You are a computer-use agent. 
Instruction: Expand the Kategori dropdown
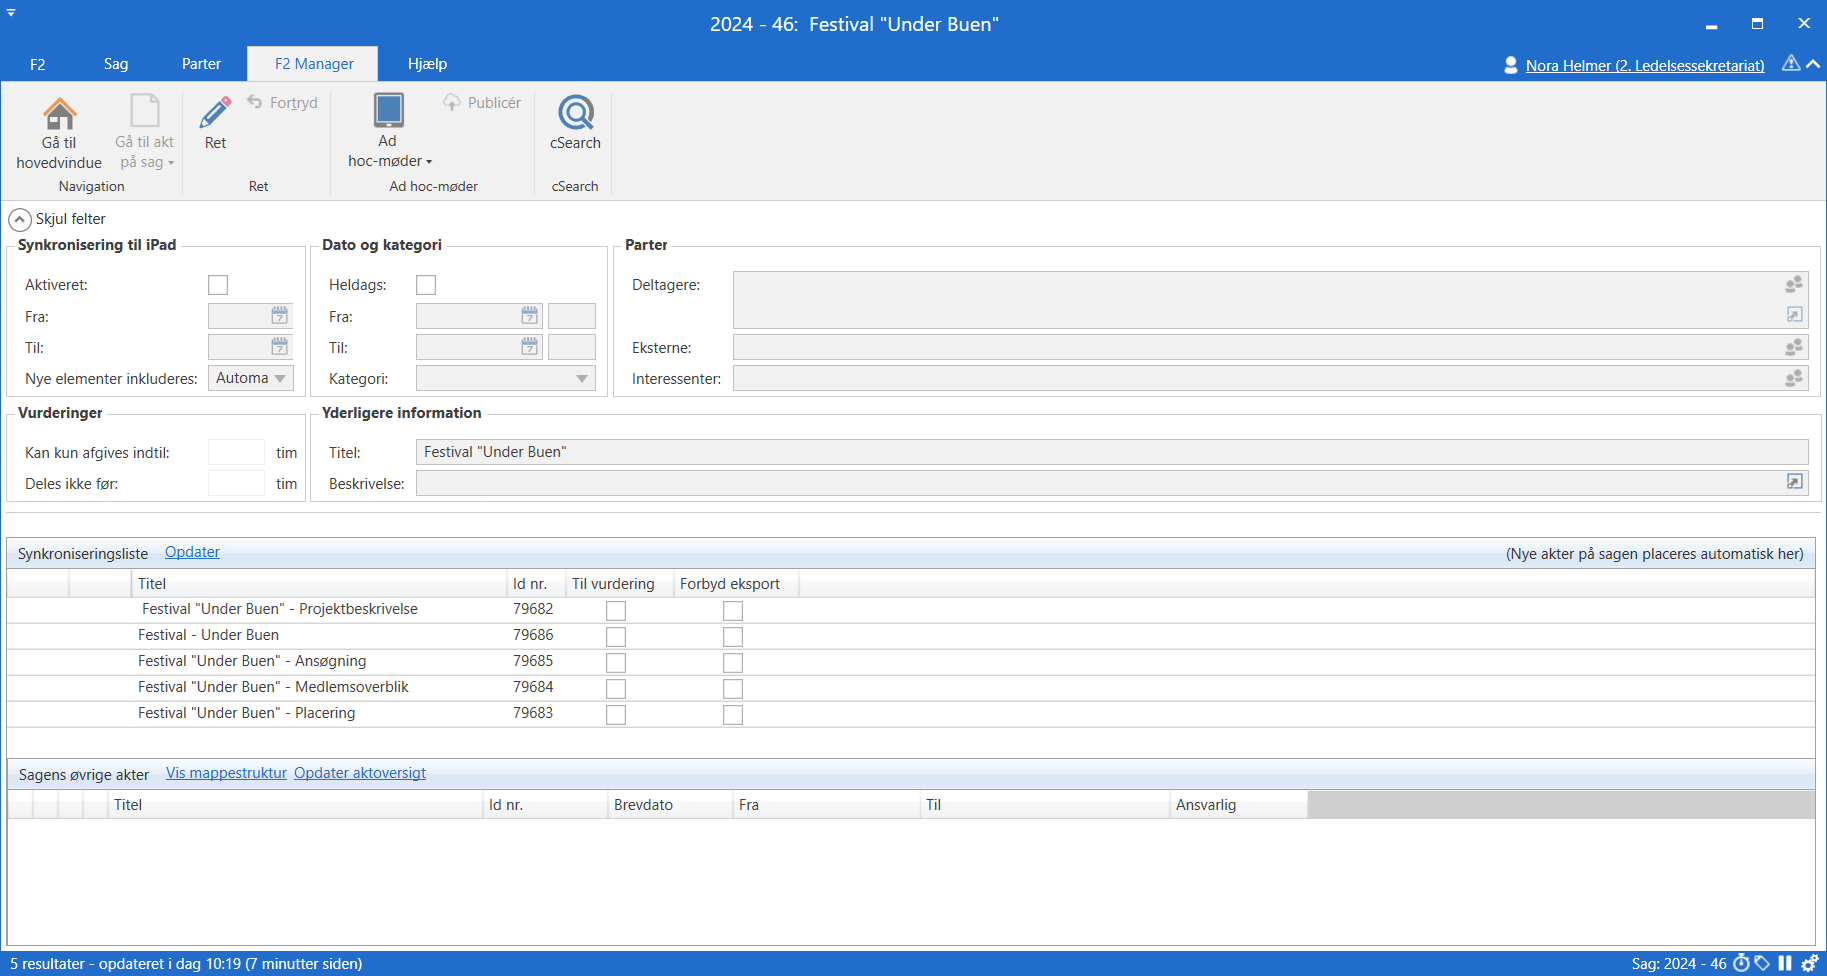click(x=581, y=379)
